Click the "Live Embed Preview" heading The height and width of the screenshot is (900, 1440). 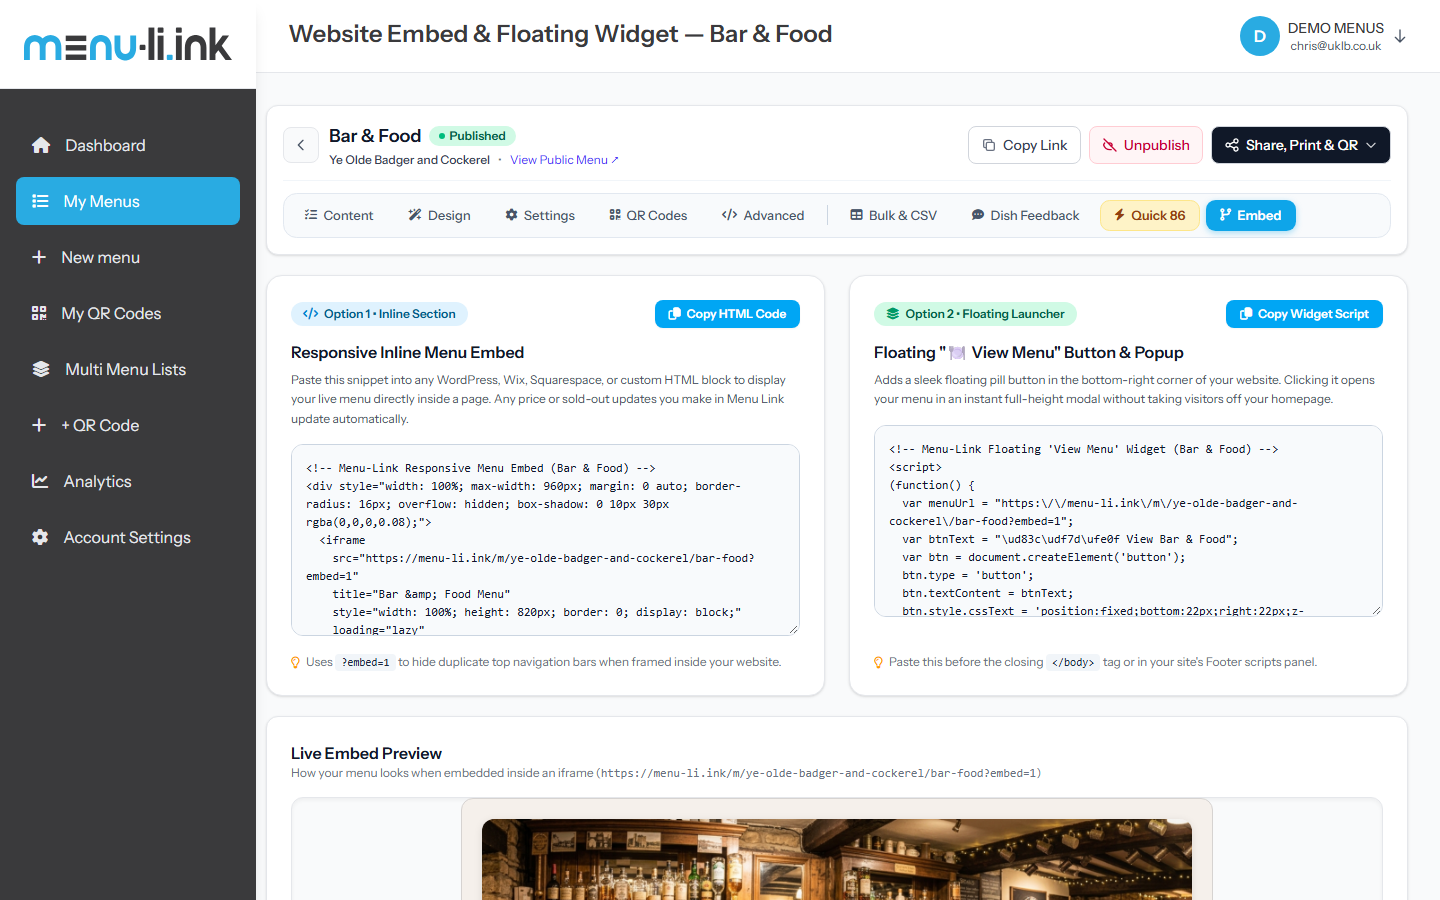(366, 753)
